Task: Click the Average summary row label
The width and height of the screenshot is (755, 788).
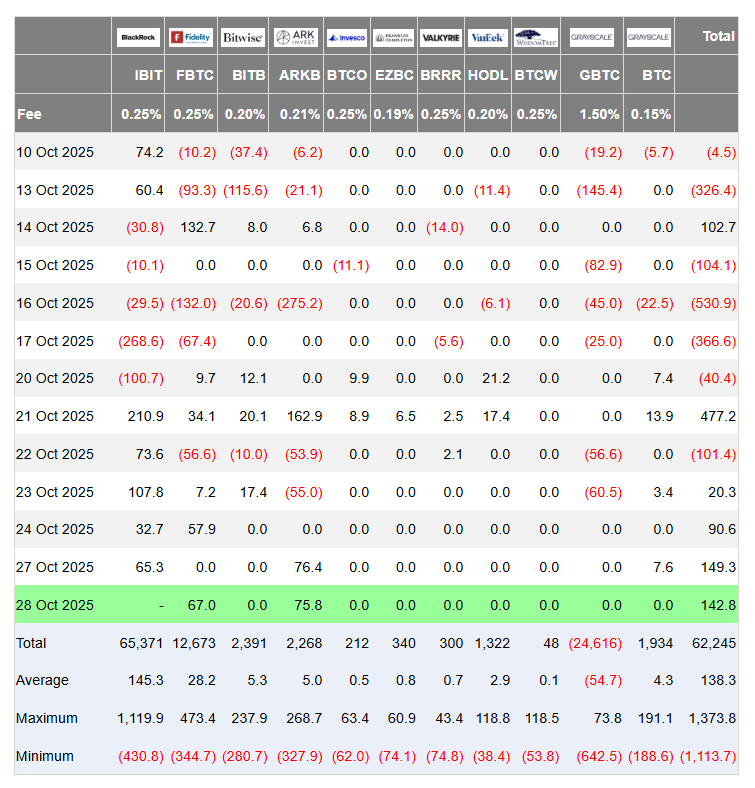Action: tap(42, 680)
